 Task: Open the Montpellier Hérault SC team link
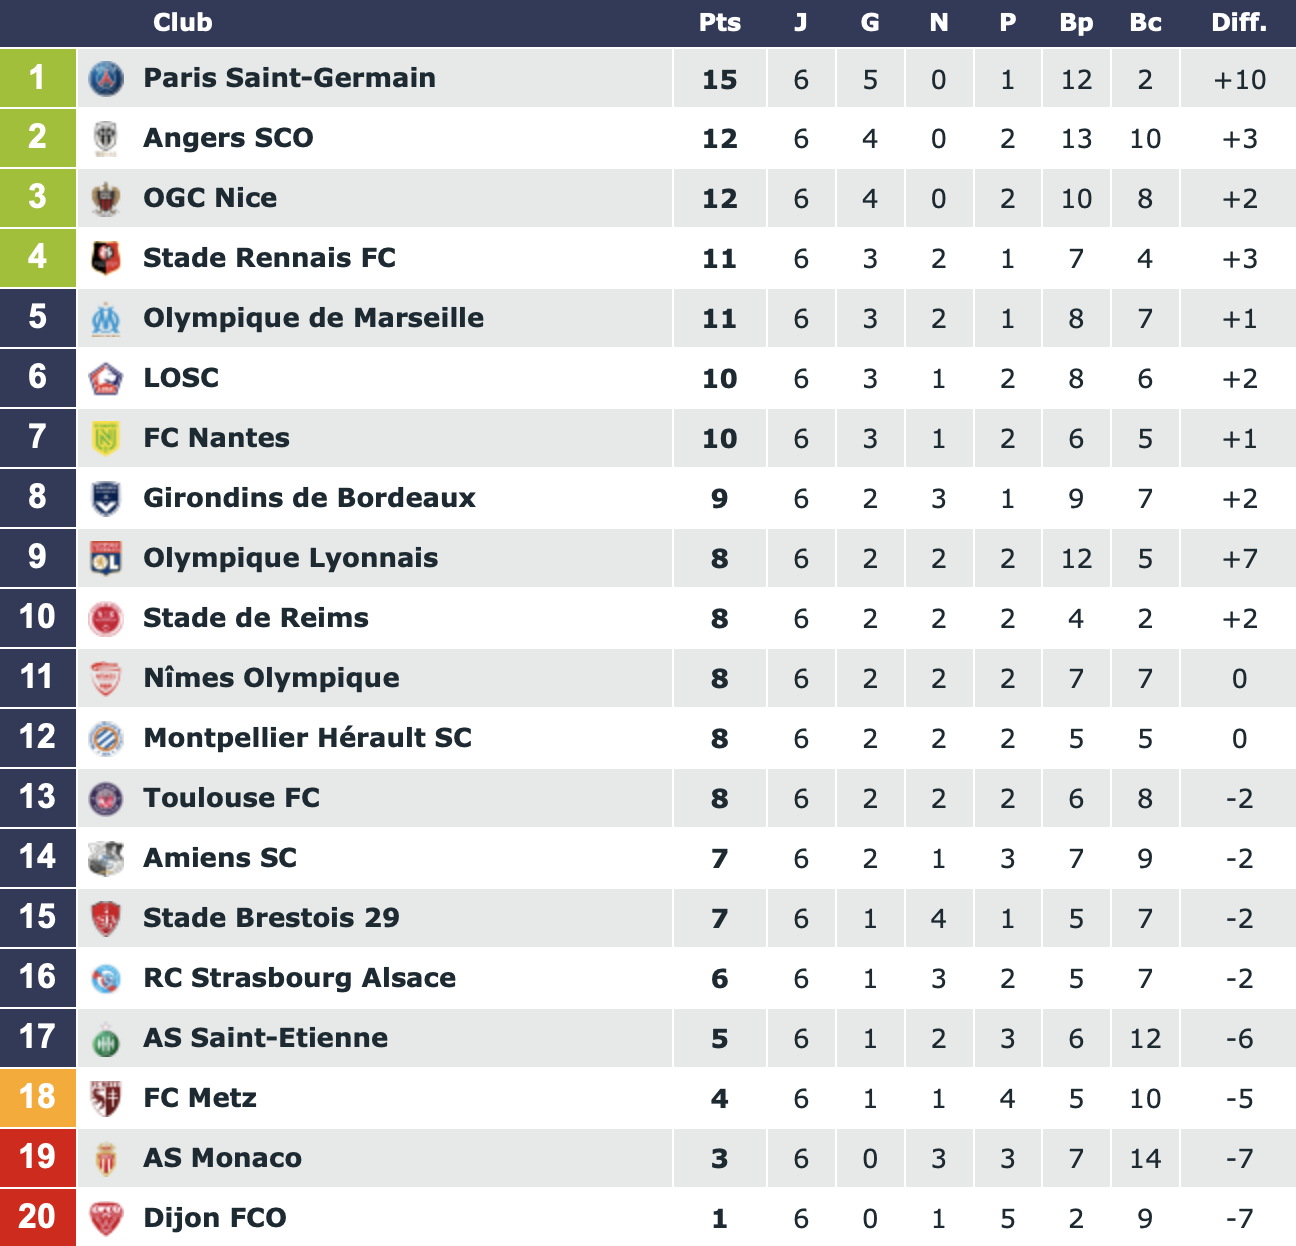point(307,738)
